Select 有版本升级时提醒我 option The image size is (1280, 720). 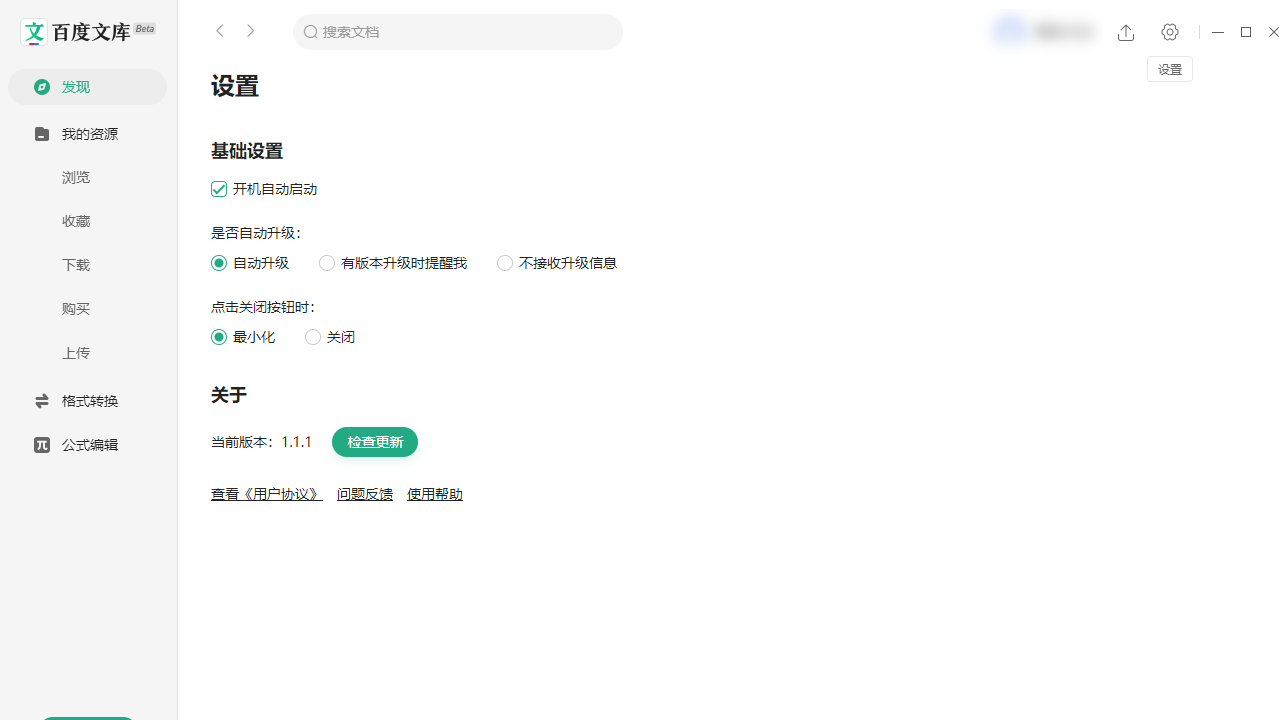tap(327, 263)
